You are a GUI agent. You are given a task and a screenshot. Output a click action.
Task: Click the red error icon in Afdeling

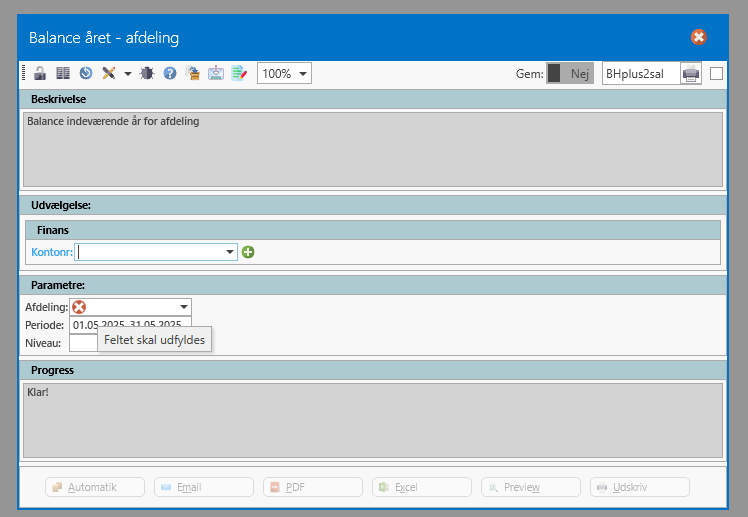pos(79,307)
